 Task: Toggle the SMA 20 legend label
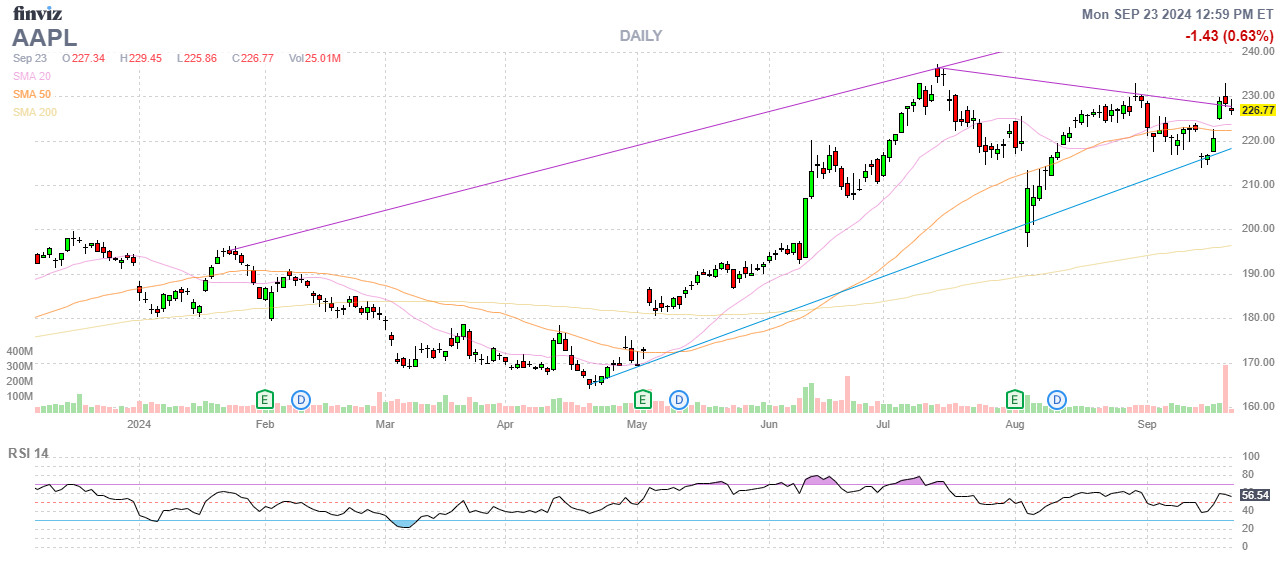click(x=32, y=76)
